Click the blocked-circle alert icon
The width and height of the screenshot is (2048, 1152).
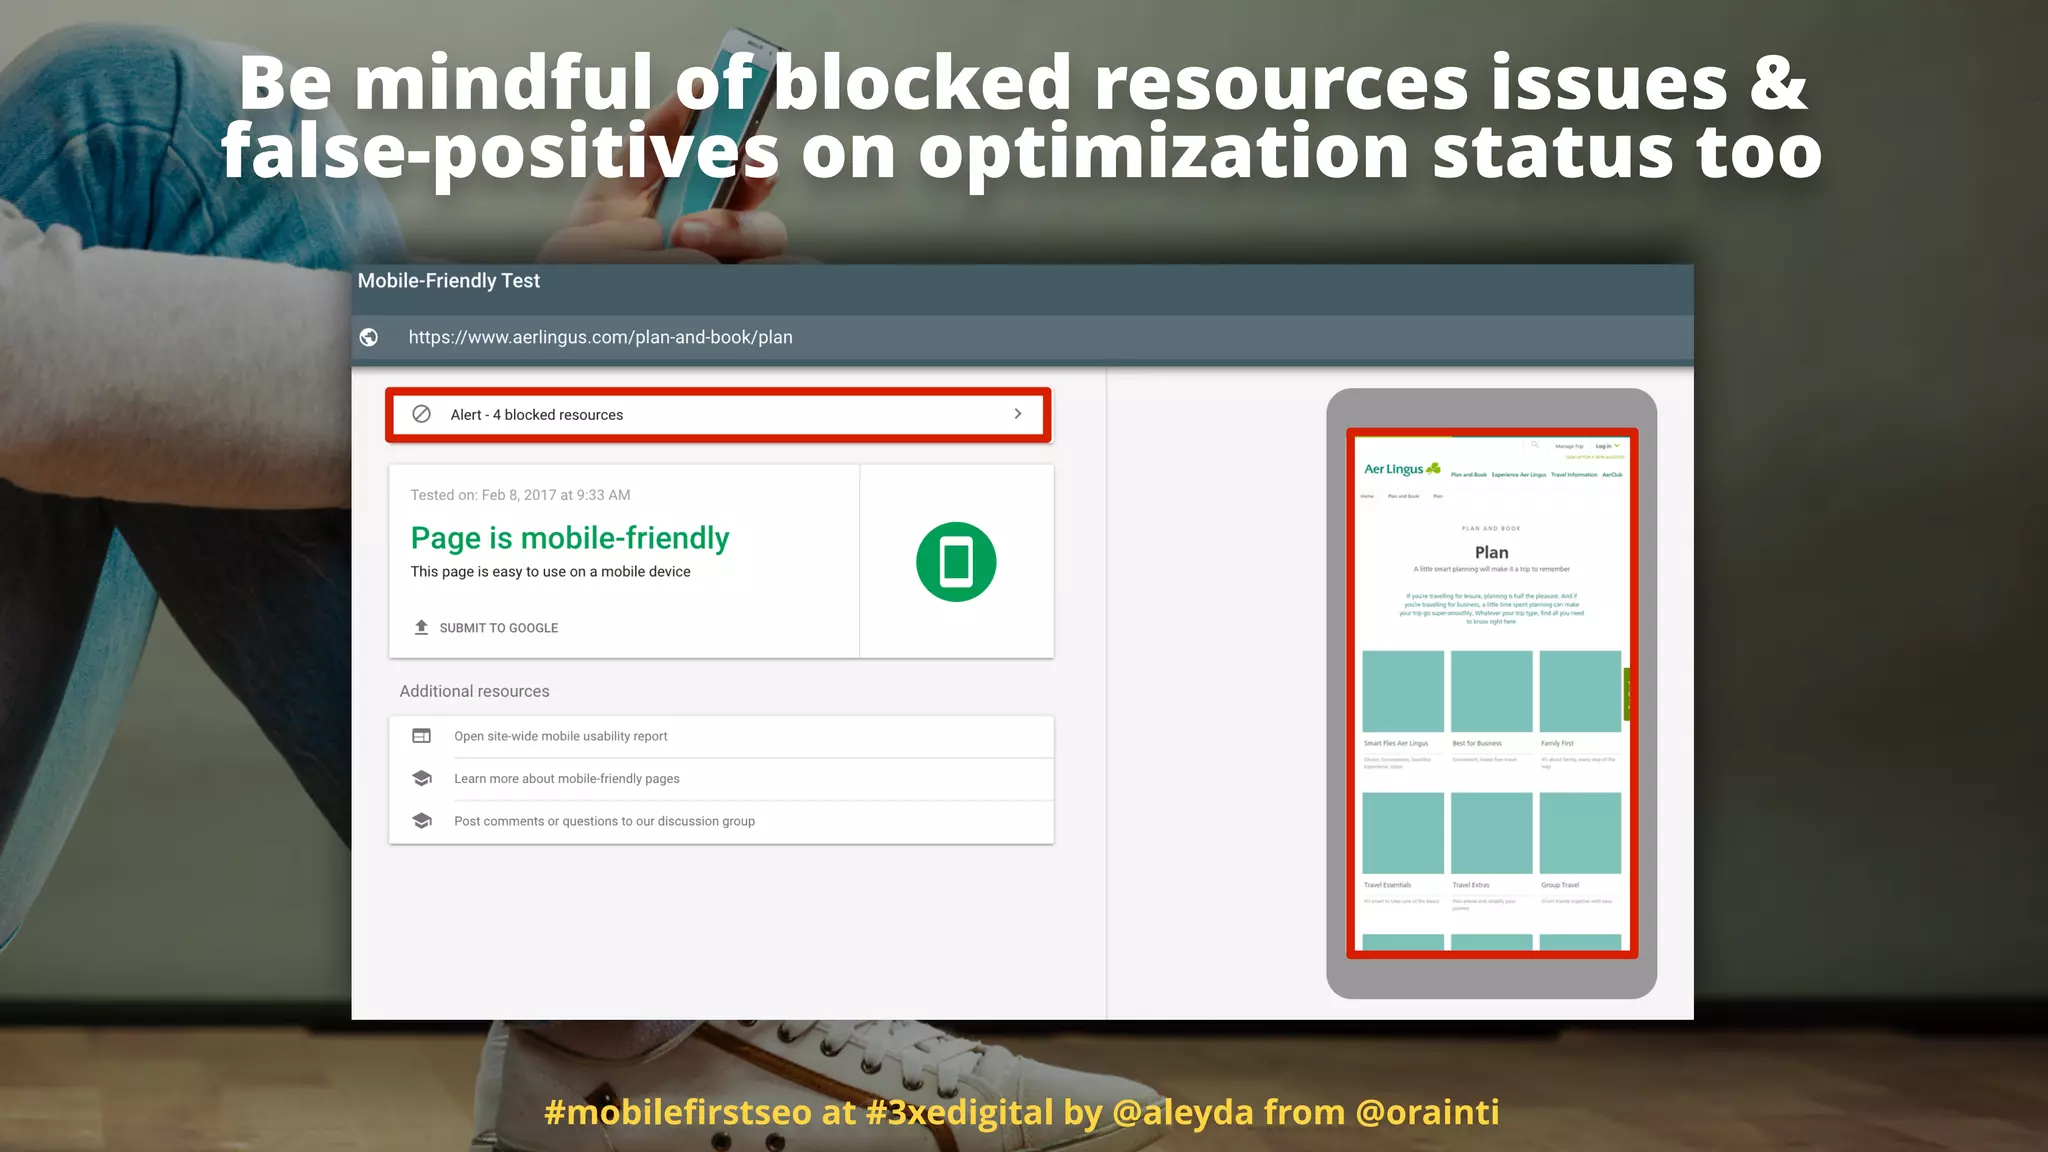422,414
